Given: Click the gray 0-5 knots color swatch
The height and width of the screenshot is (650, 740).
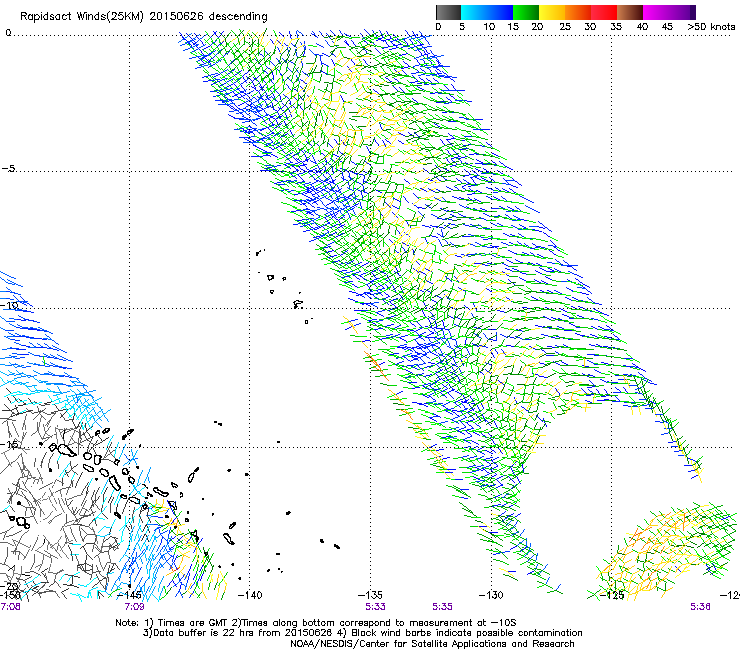Looking at the screenshot, I should tap(448, 12).
